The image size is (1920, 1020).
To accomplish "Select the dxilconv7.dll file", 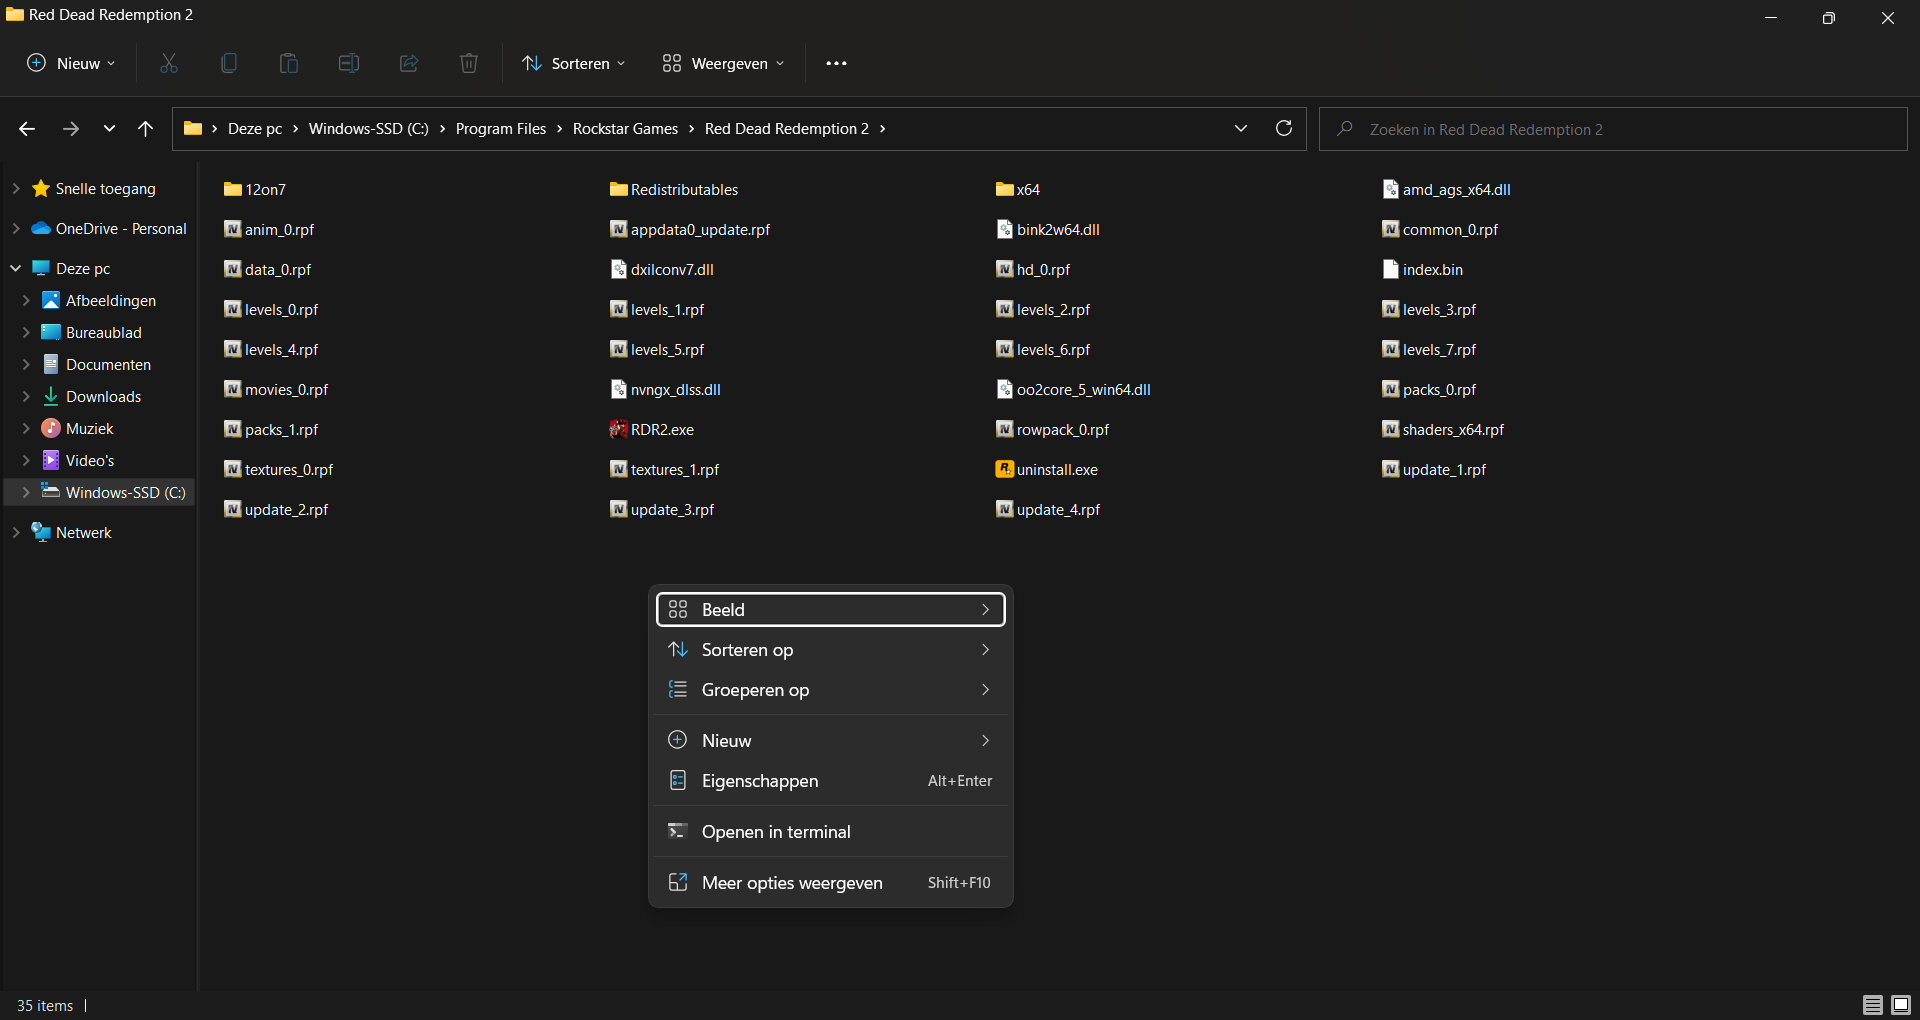I will 662,269.
